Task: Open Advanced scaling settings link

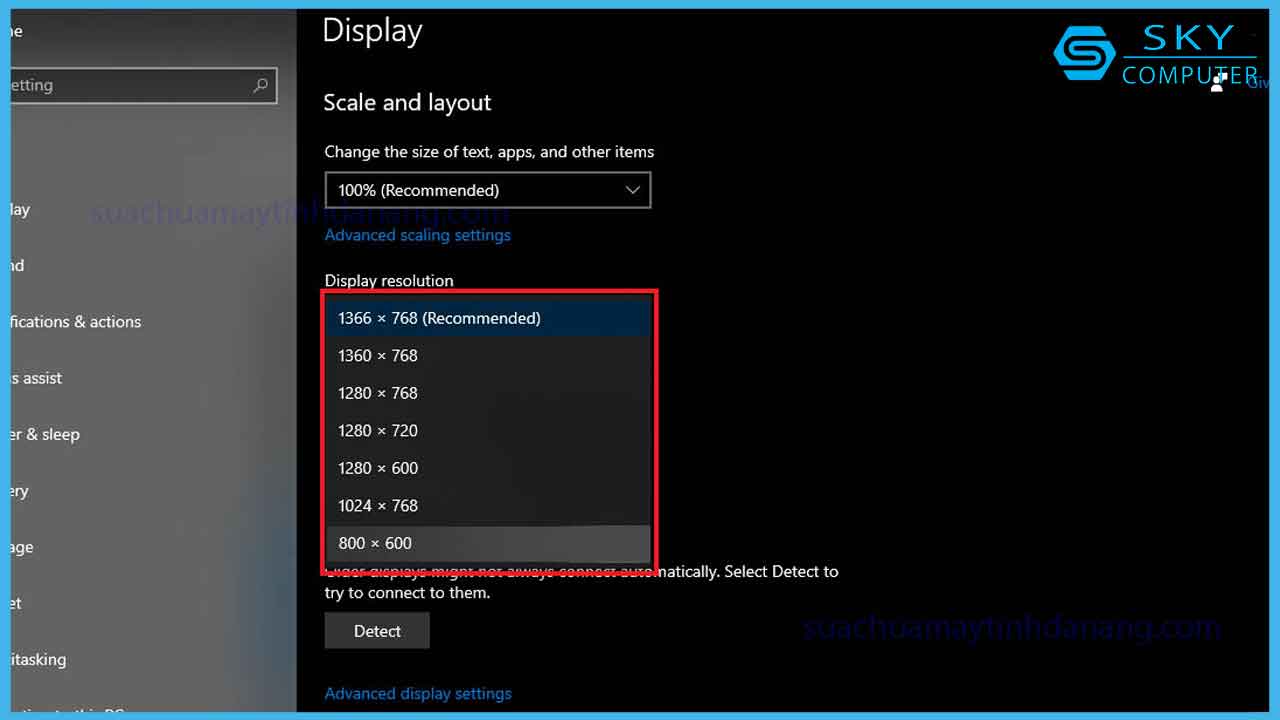Action: click(418, 235)
